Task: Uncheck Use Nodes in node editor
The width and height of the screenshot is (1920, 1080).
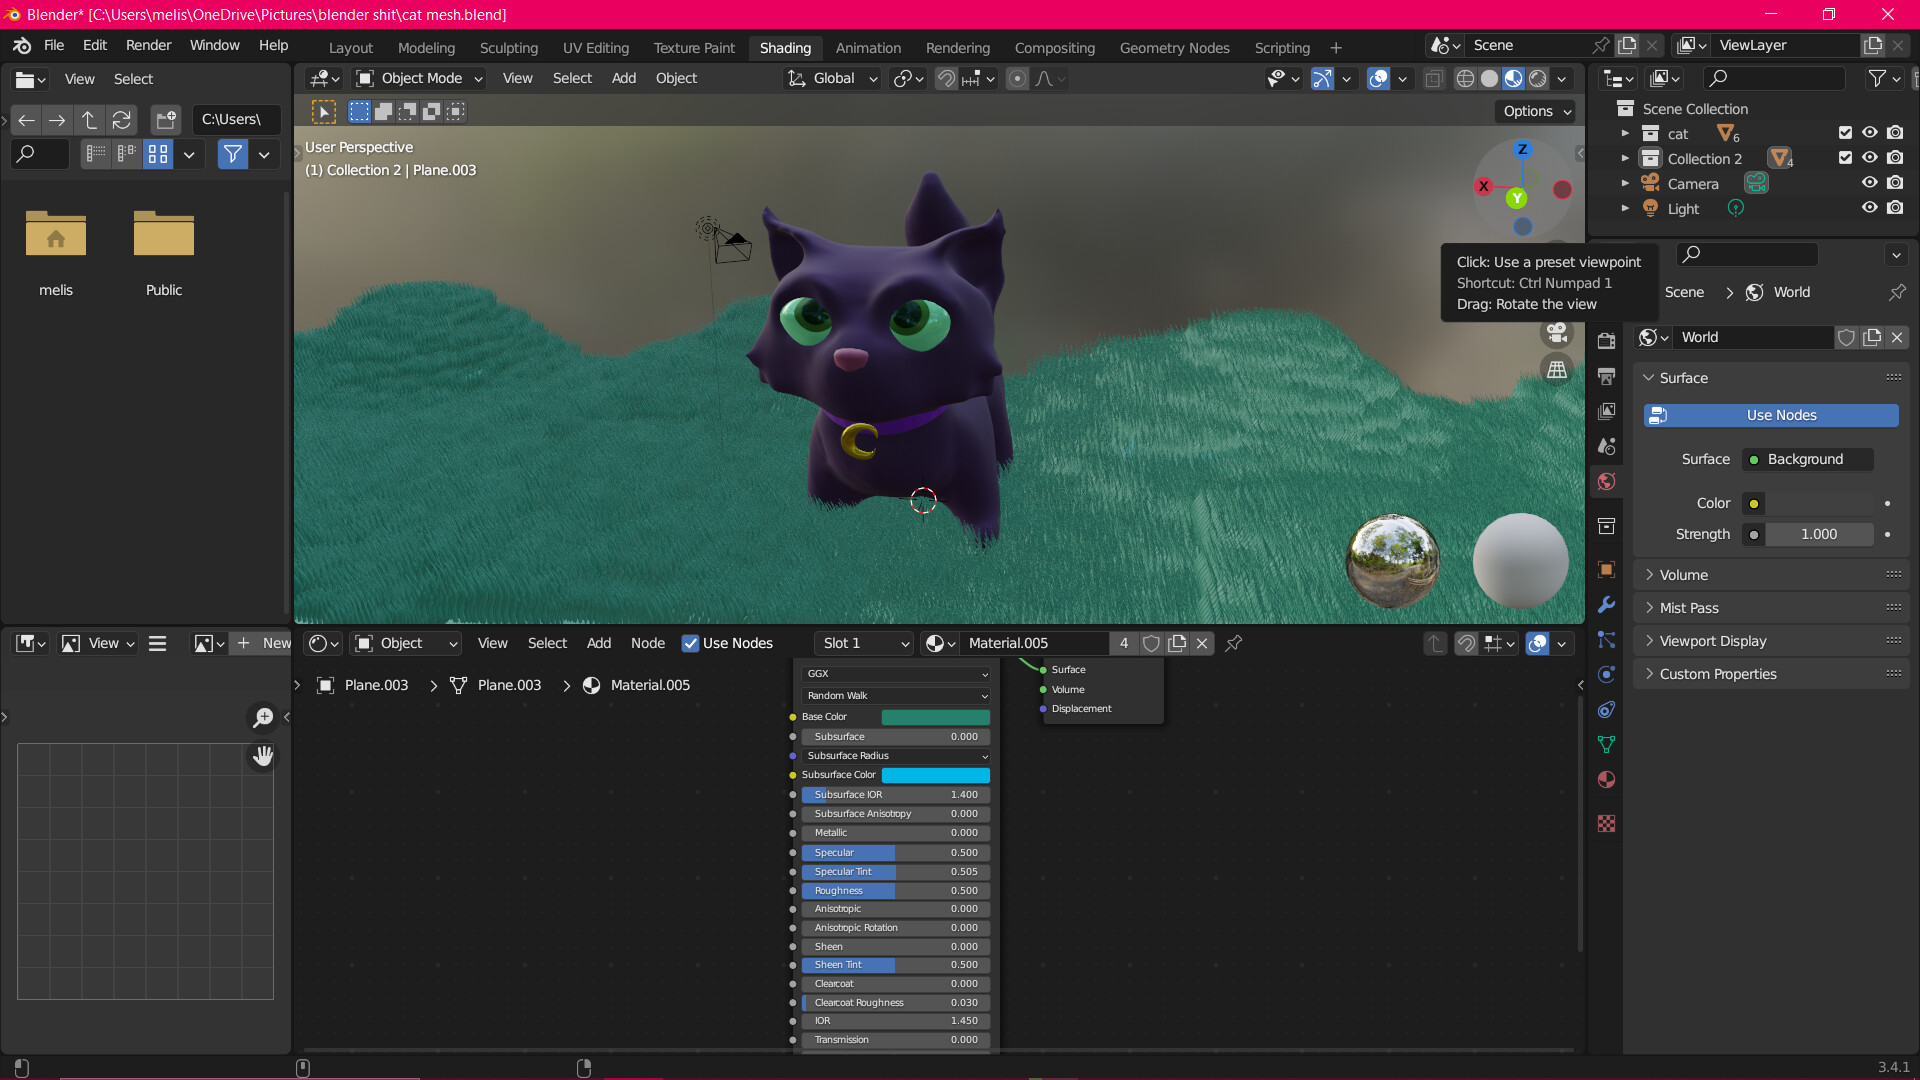Action: 690,643
